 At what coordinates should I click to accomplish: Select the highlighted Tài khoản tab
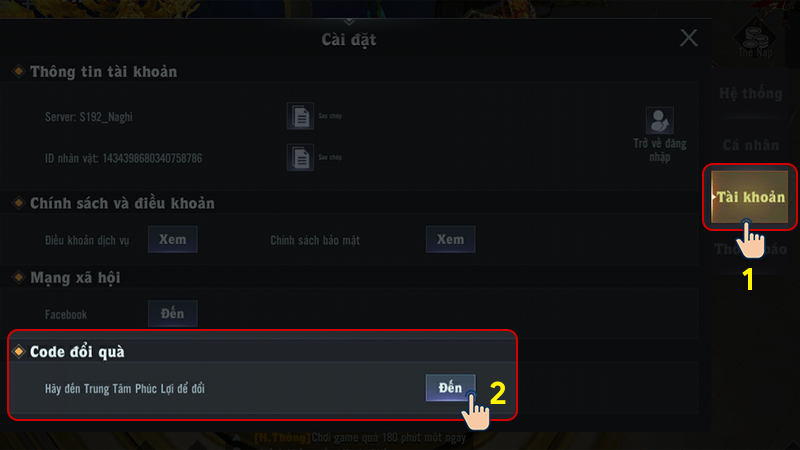pyautogui.click(x=749, y=197)
